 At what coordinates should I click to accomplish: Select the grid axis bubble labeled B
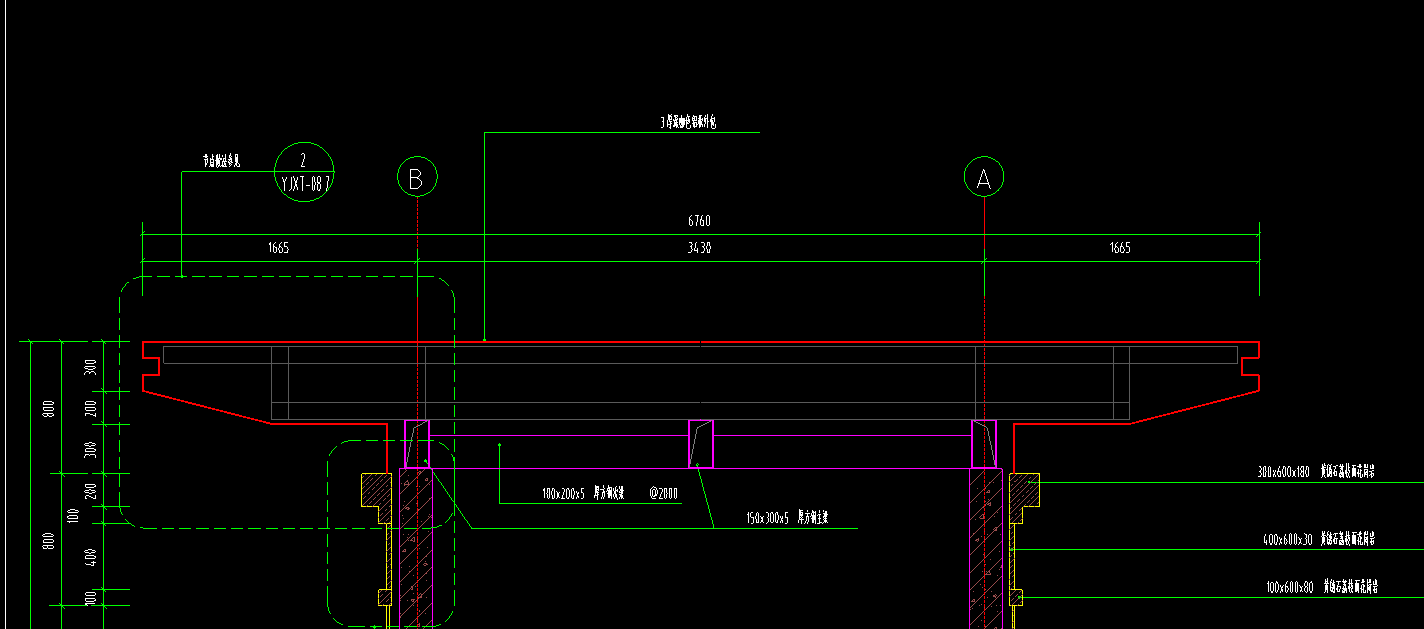point(417,178)
